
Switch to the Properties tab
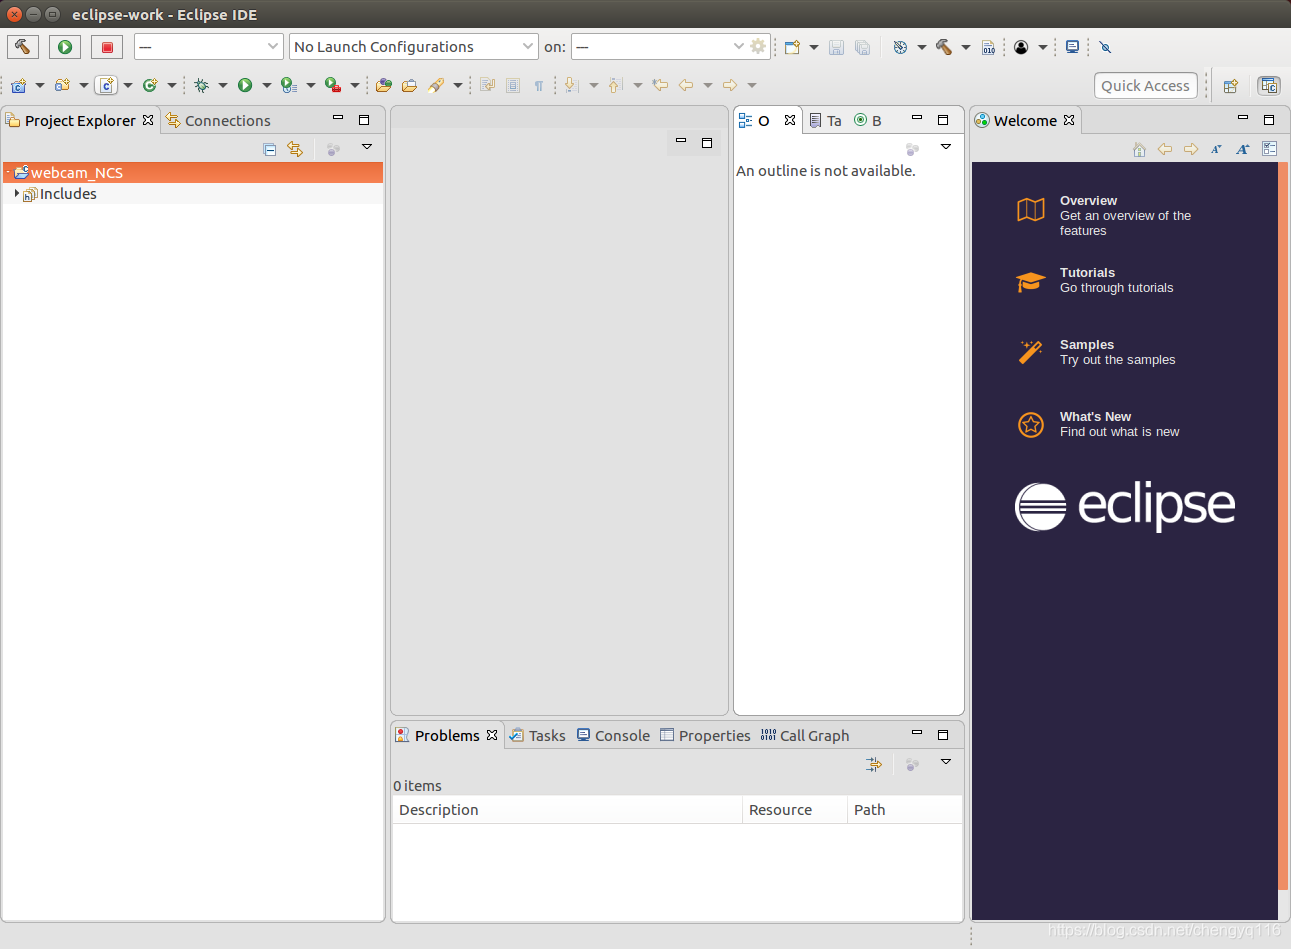click(x=705, y=735)
